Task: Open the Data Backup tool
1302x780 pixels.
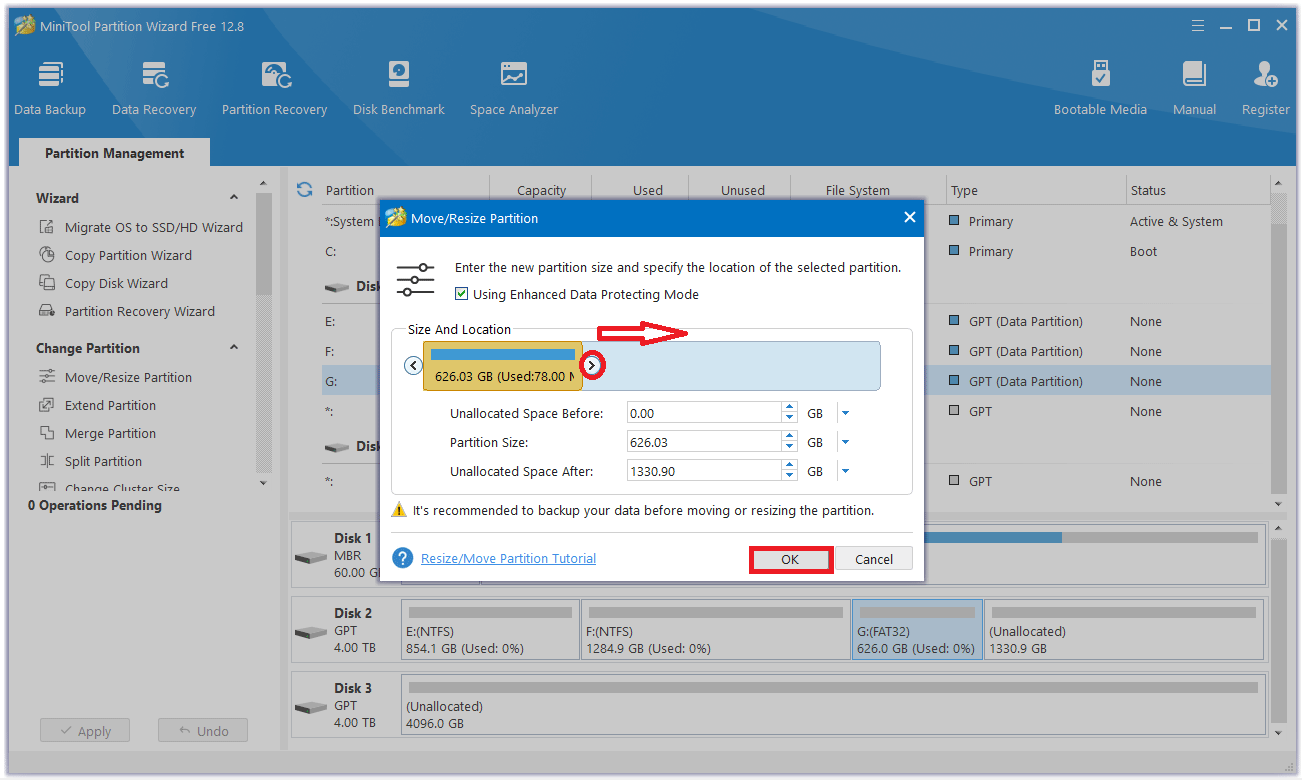Action: 50,88
